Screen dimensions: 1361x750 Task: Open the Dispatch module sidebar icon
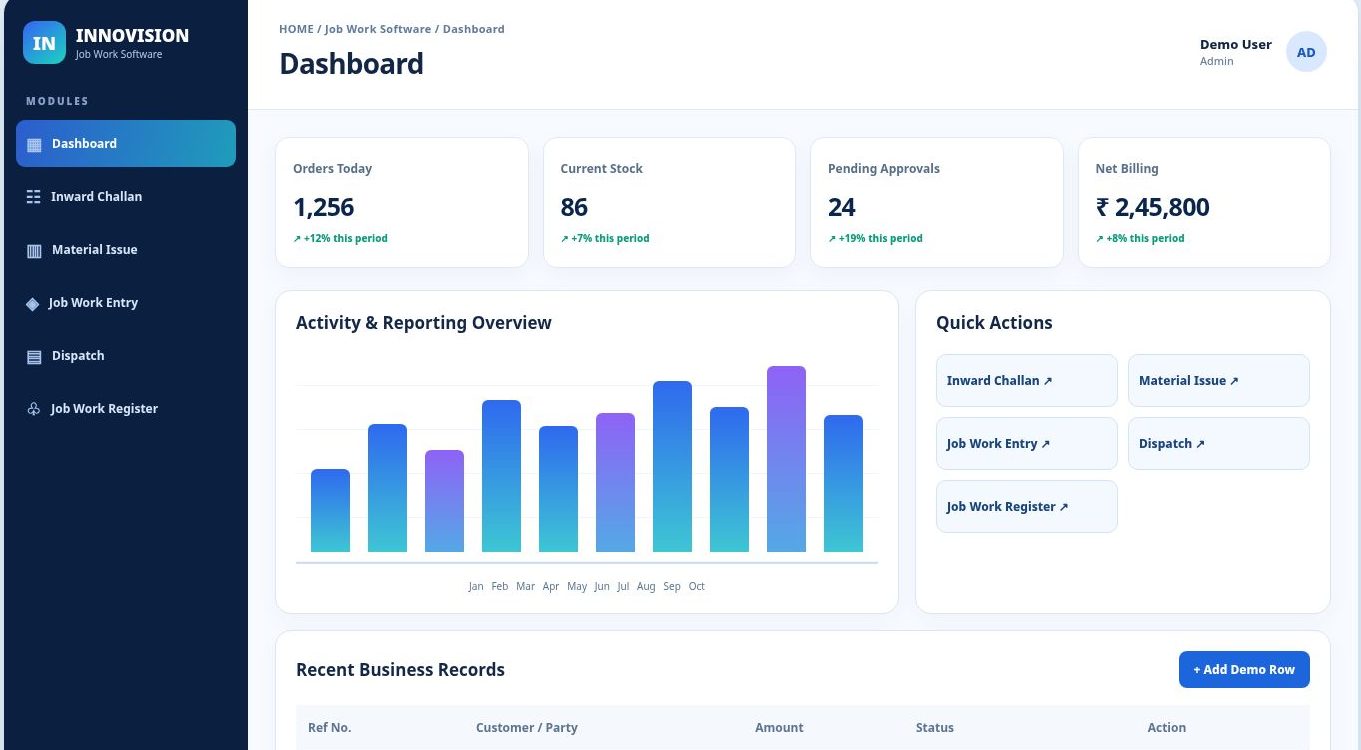pyautogui.click(x=34, y=356)
